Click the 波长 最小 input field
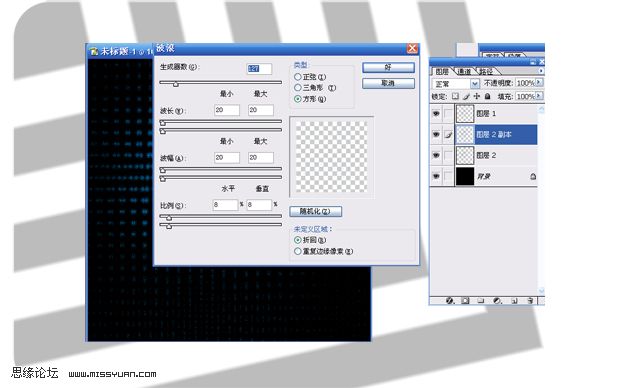 (227, 110)
